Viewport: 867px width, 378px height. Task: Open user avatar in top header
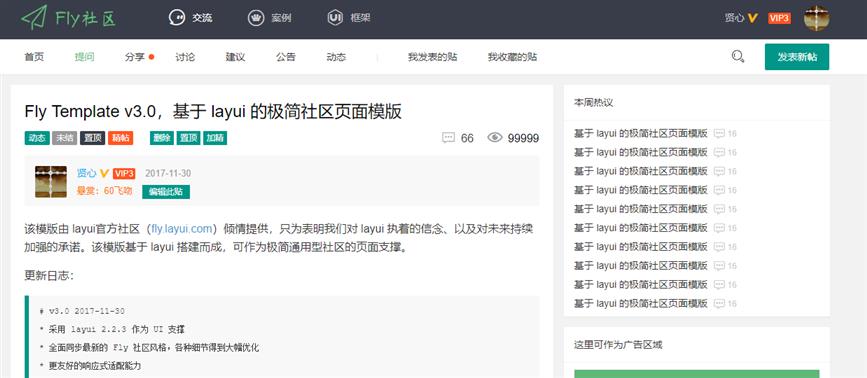tap(816, 18)
